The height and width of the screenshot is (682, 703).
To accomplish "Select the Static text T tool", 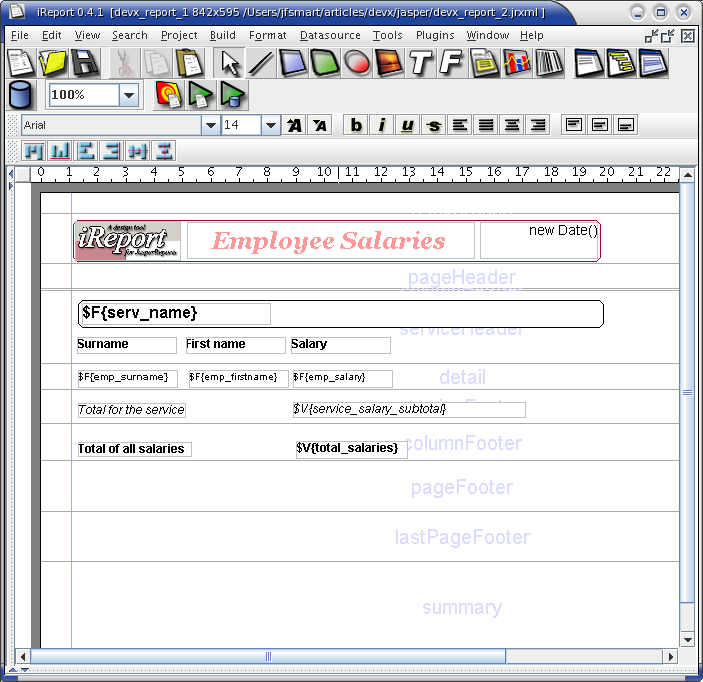I will (x=421, y=63).
